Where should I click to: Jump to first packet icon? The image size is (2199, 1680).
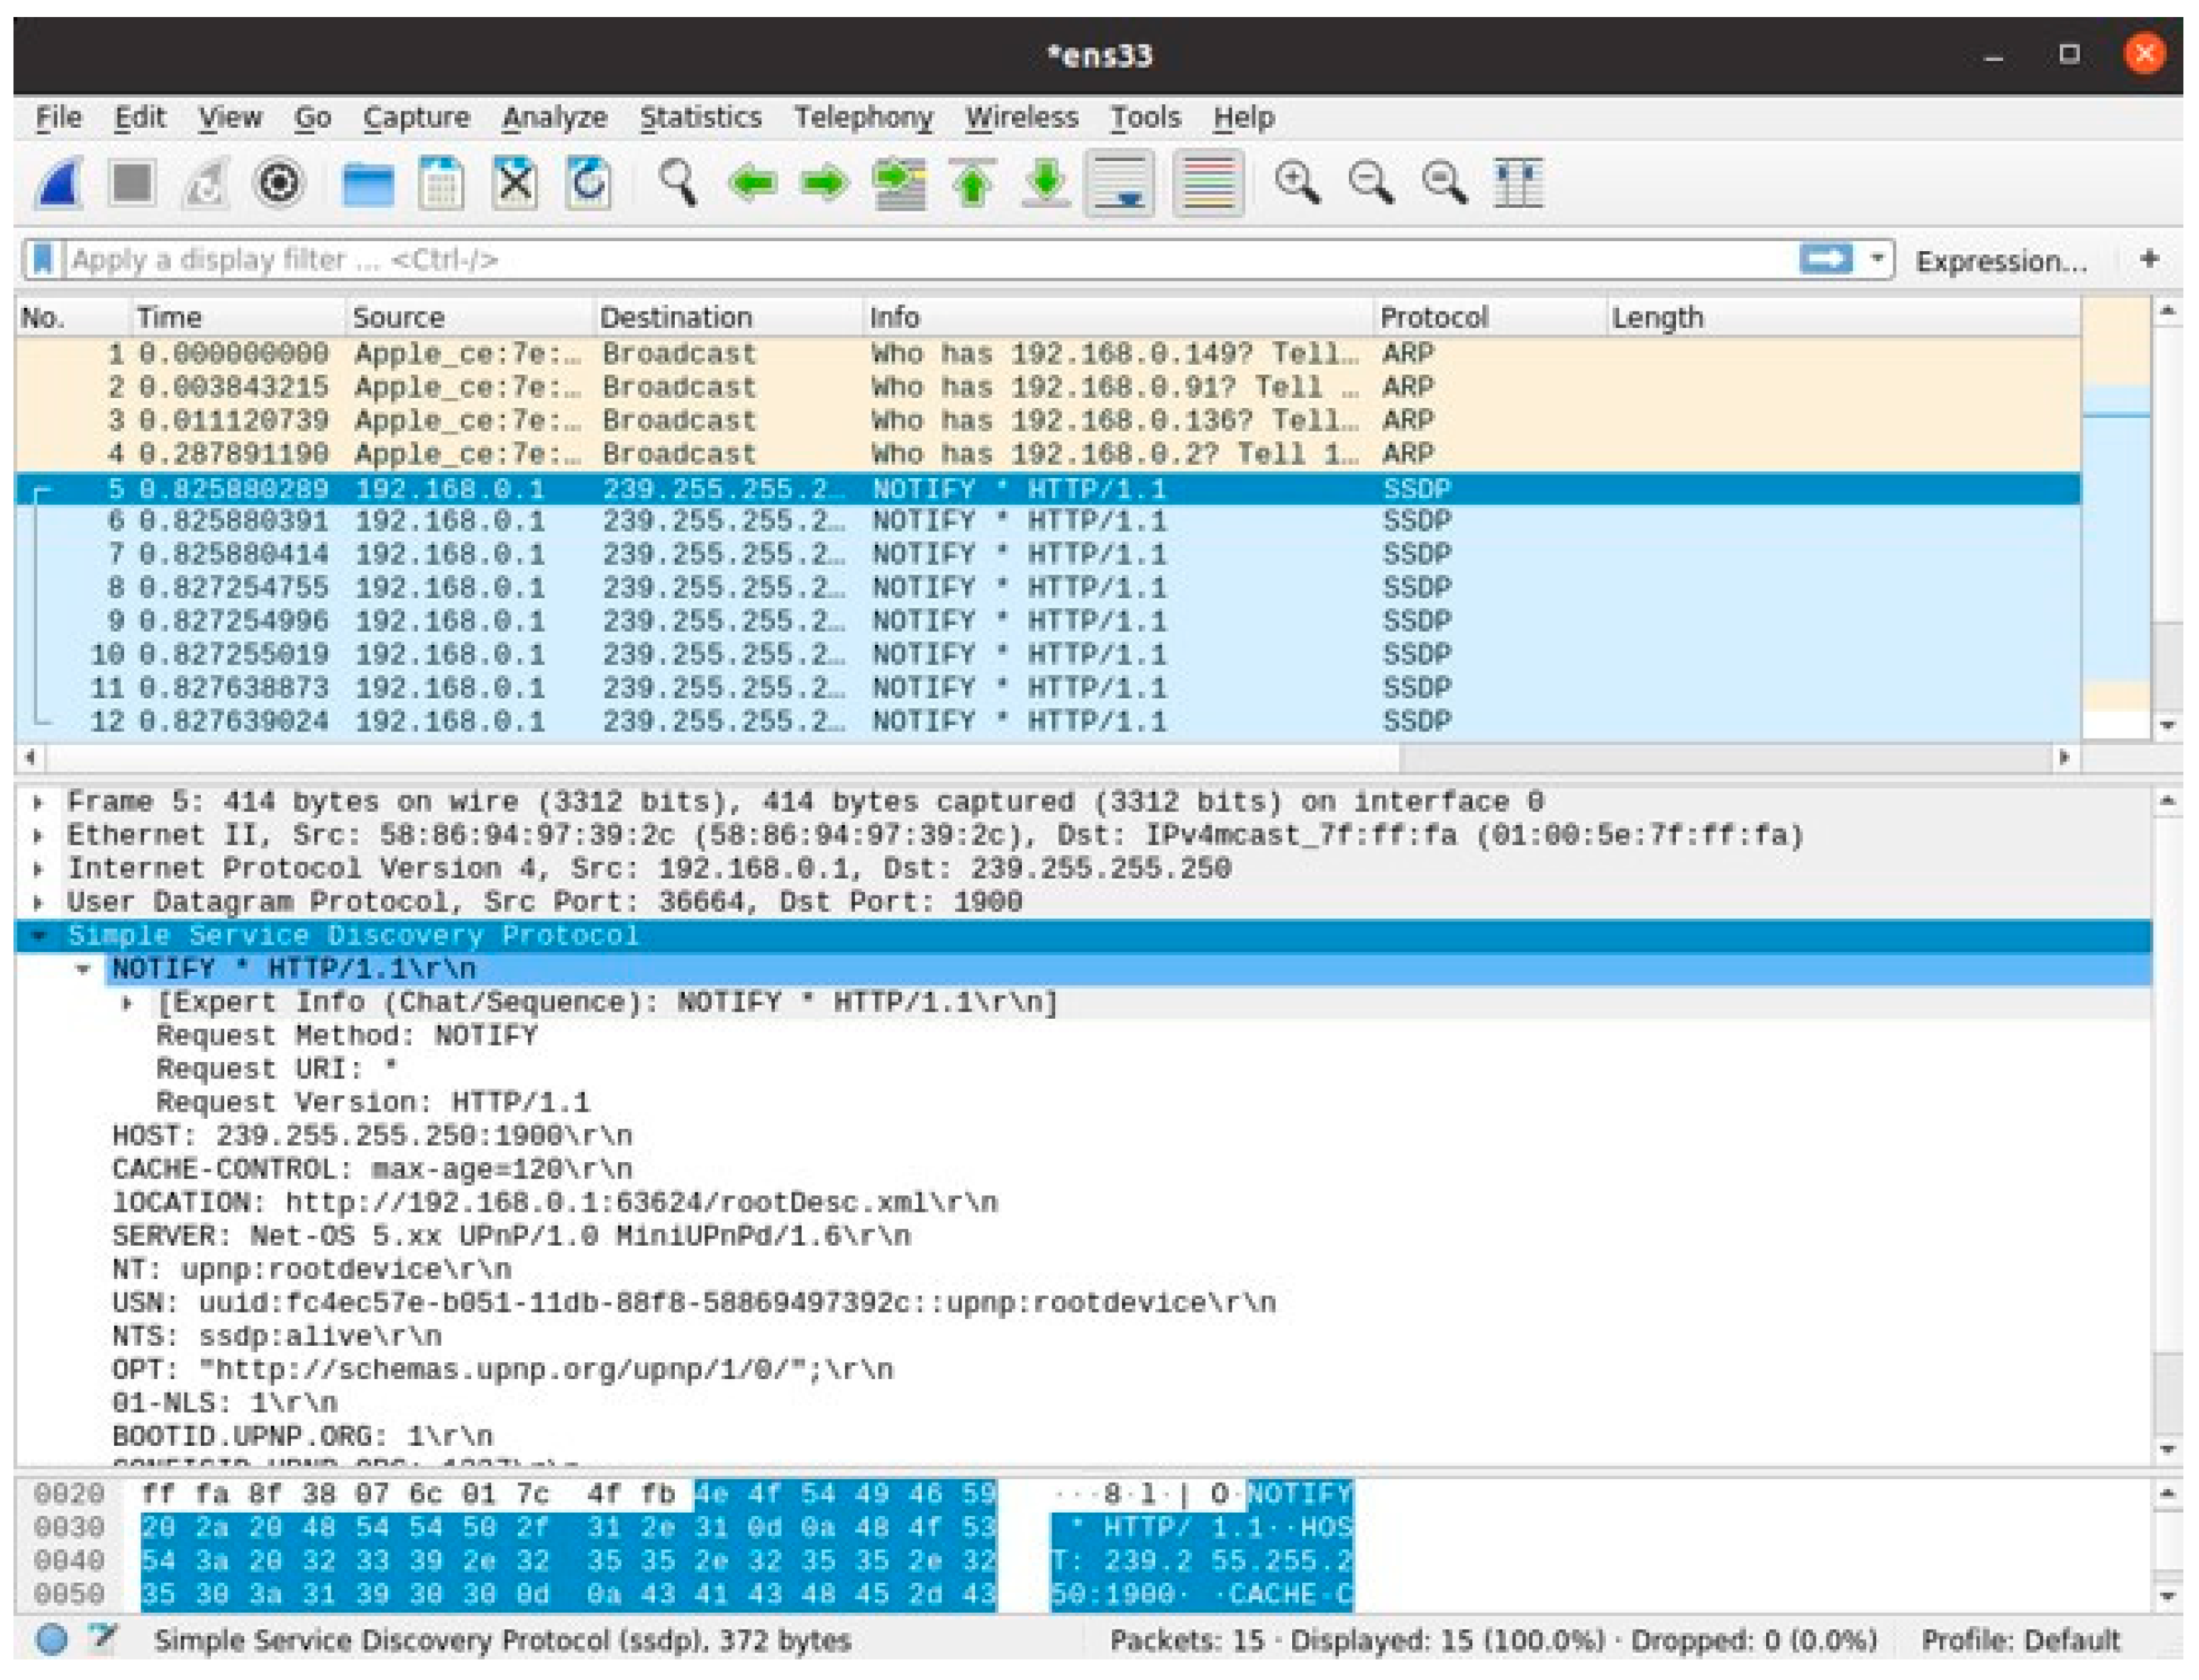pyautogui.click(x=973, y=184)
